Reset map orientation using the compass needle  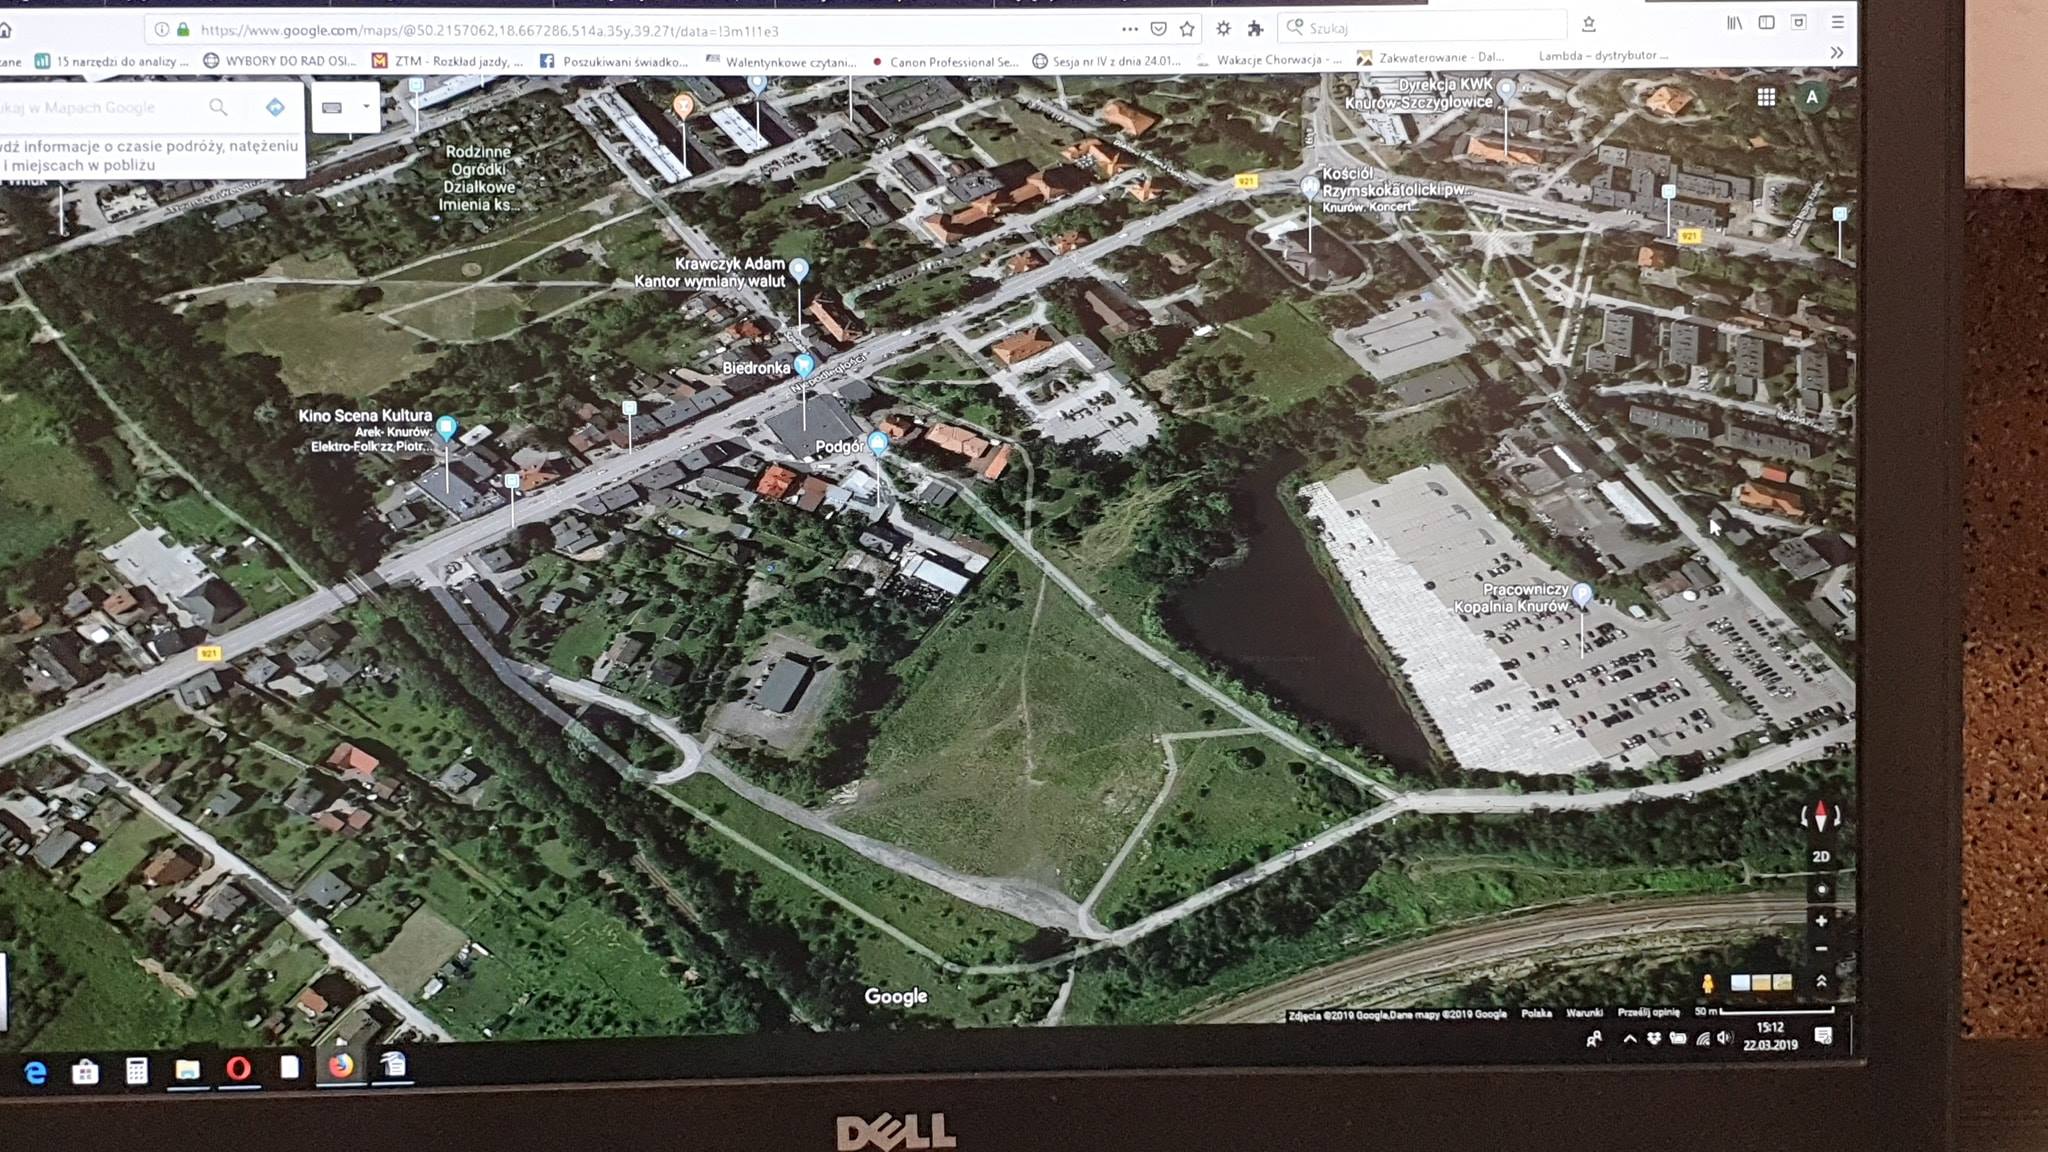click(1820, 817)
